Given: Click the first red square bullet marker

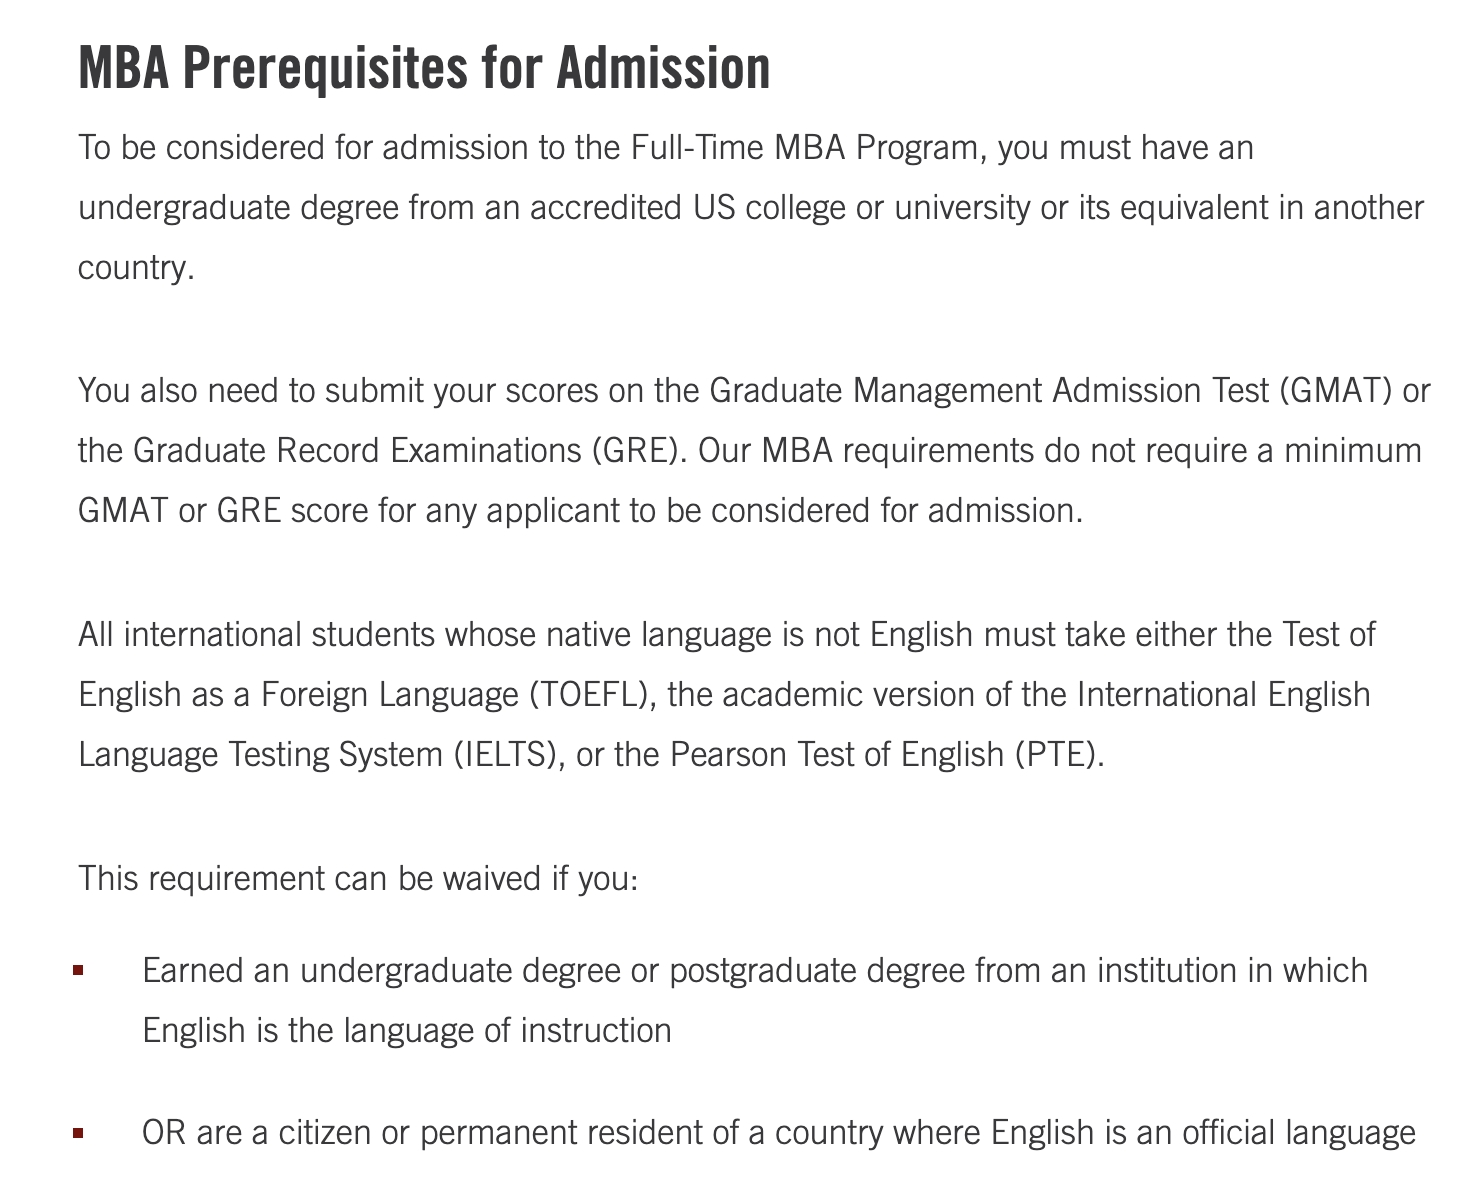Looking at the screenshot, I should (78, 970).
